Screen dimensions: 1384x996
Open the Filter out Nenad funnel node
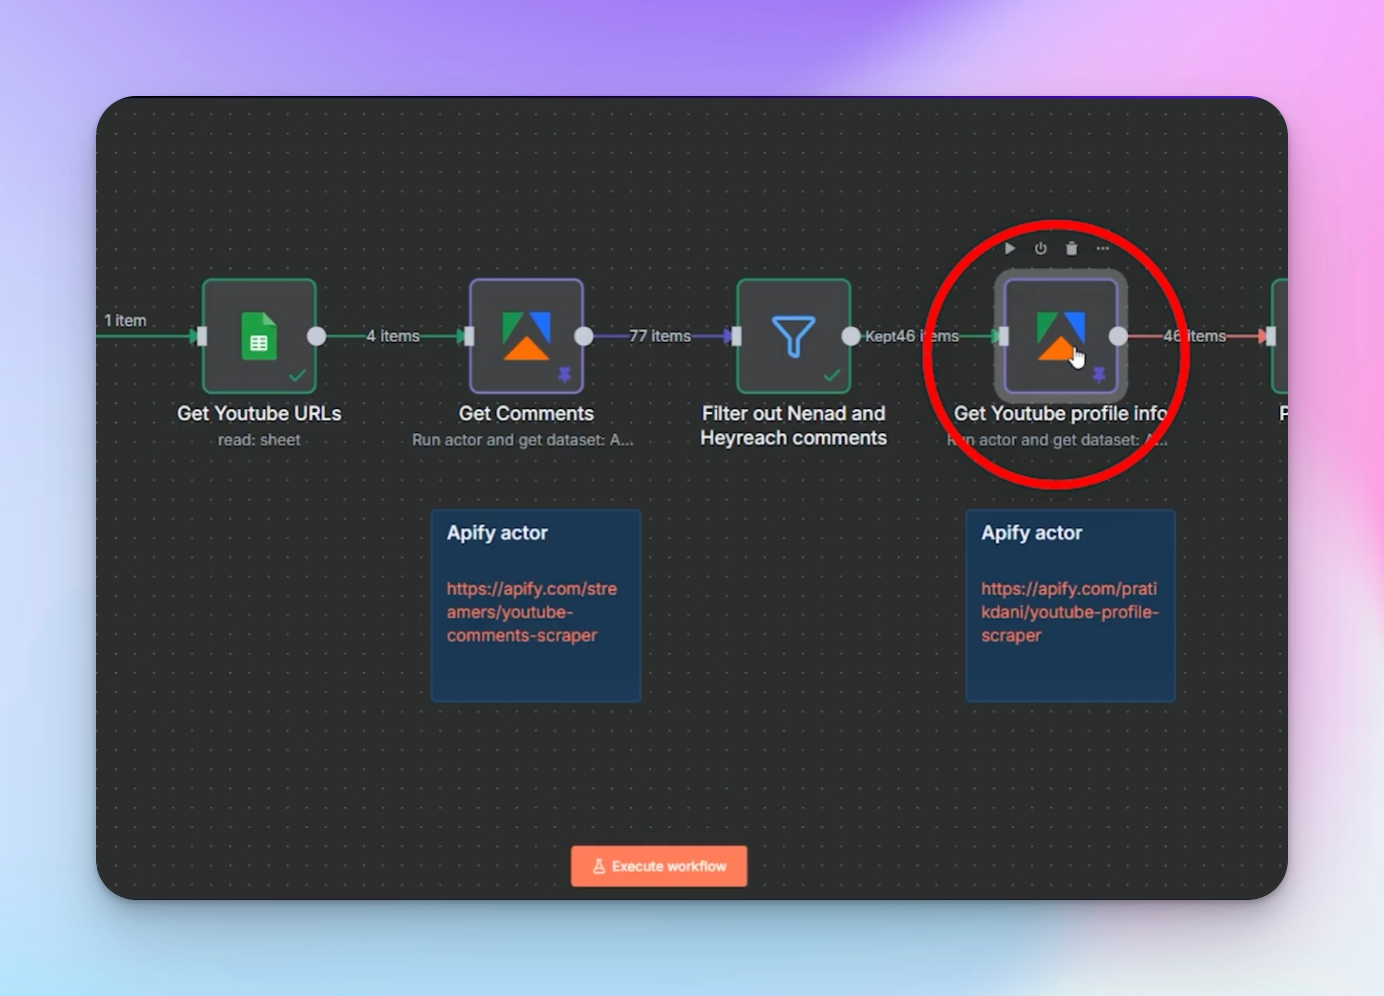(x=794, y=336)
